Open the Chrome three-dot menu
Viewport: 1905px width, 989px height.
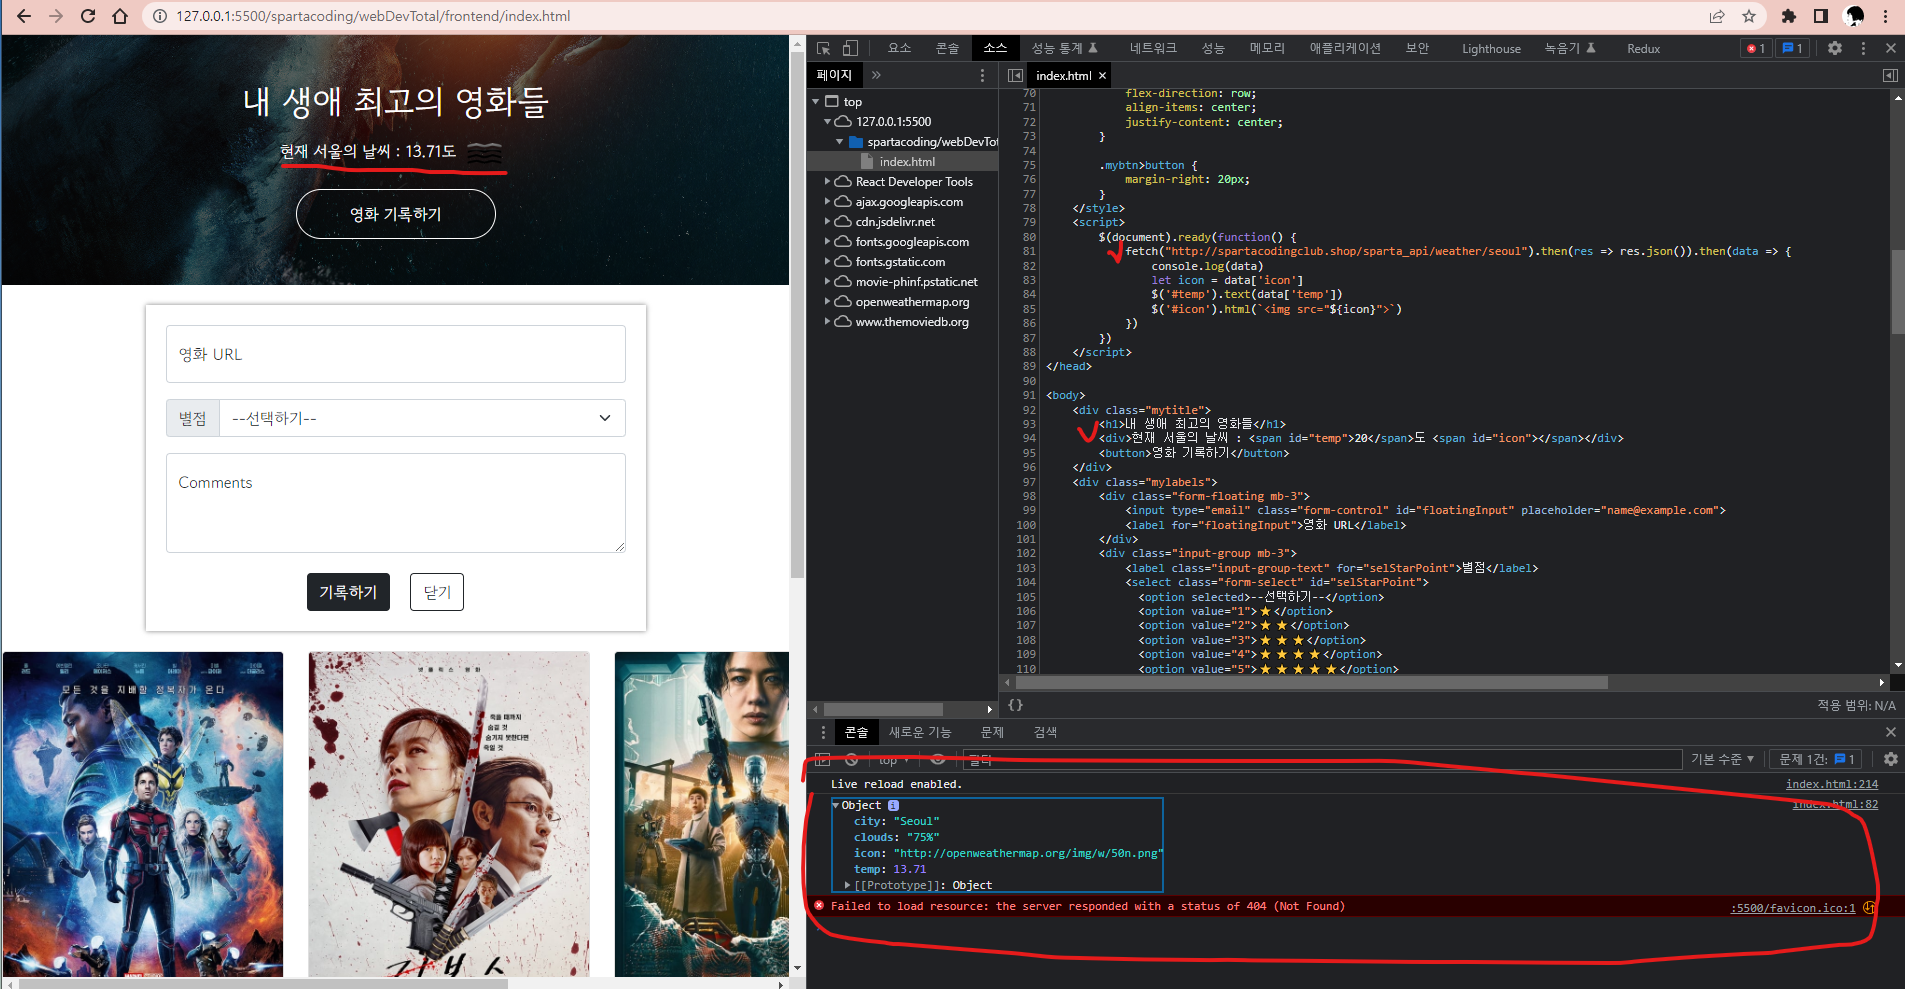coord(1886,16)
